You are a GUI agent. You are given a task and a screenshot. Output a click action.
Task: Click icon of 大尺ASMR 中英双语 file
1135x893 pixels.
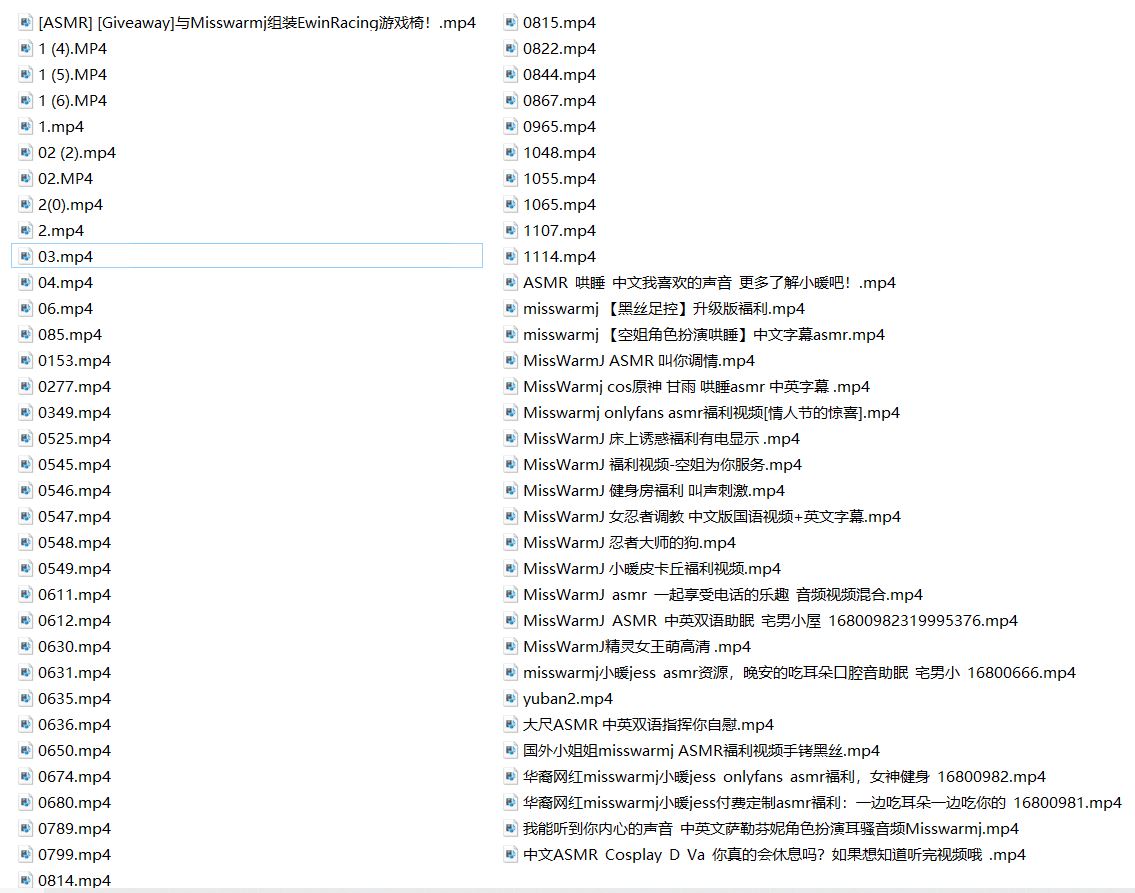click(510, 724)
